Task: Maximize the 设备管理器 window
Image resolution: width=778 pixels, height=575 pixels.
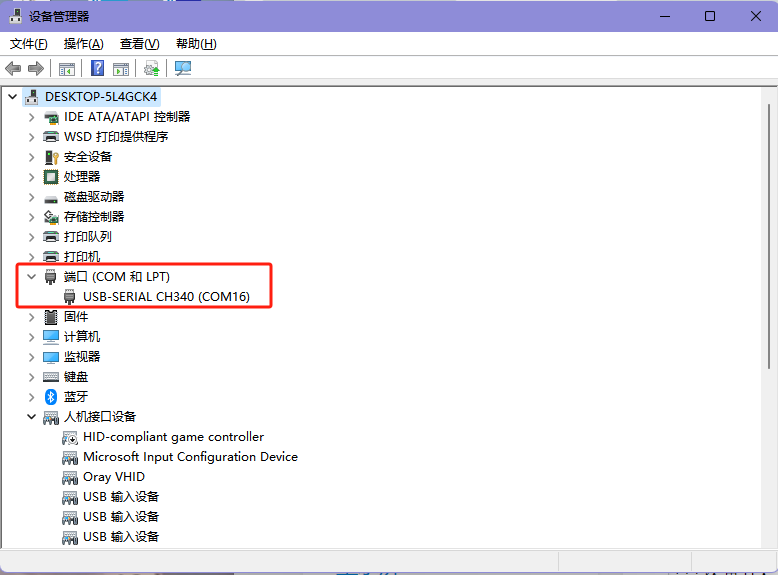Action: tap(710, 16)
